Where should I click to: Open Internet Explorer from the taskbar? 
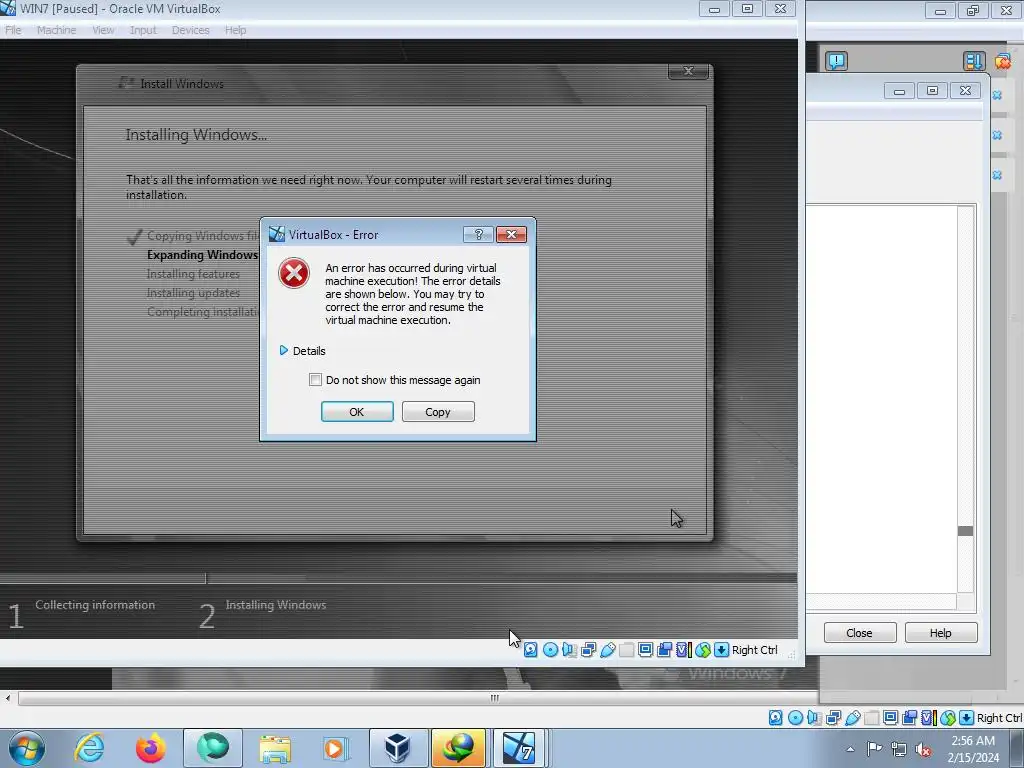[x=89, y=748]
